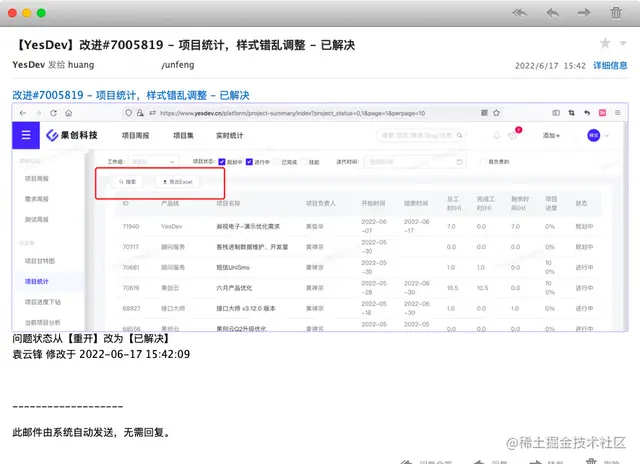Click 接口大师 v3.12.0 版本 project row
Image resolution: width=640 pixels, height=464 pixels.
[x=246, y=308]
